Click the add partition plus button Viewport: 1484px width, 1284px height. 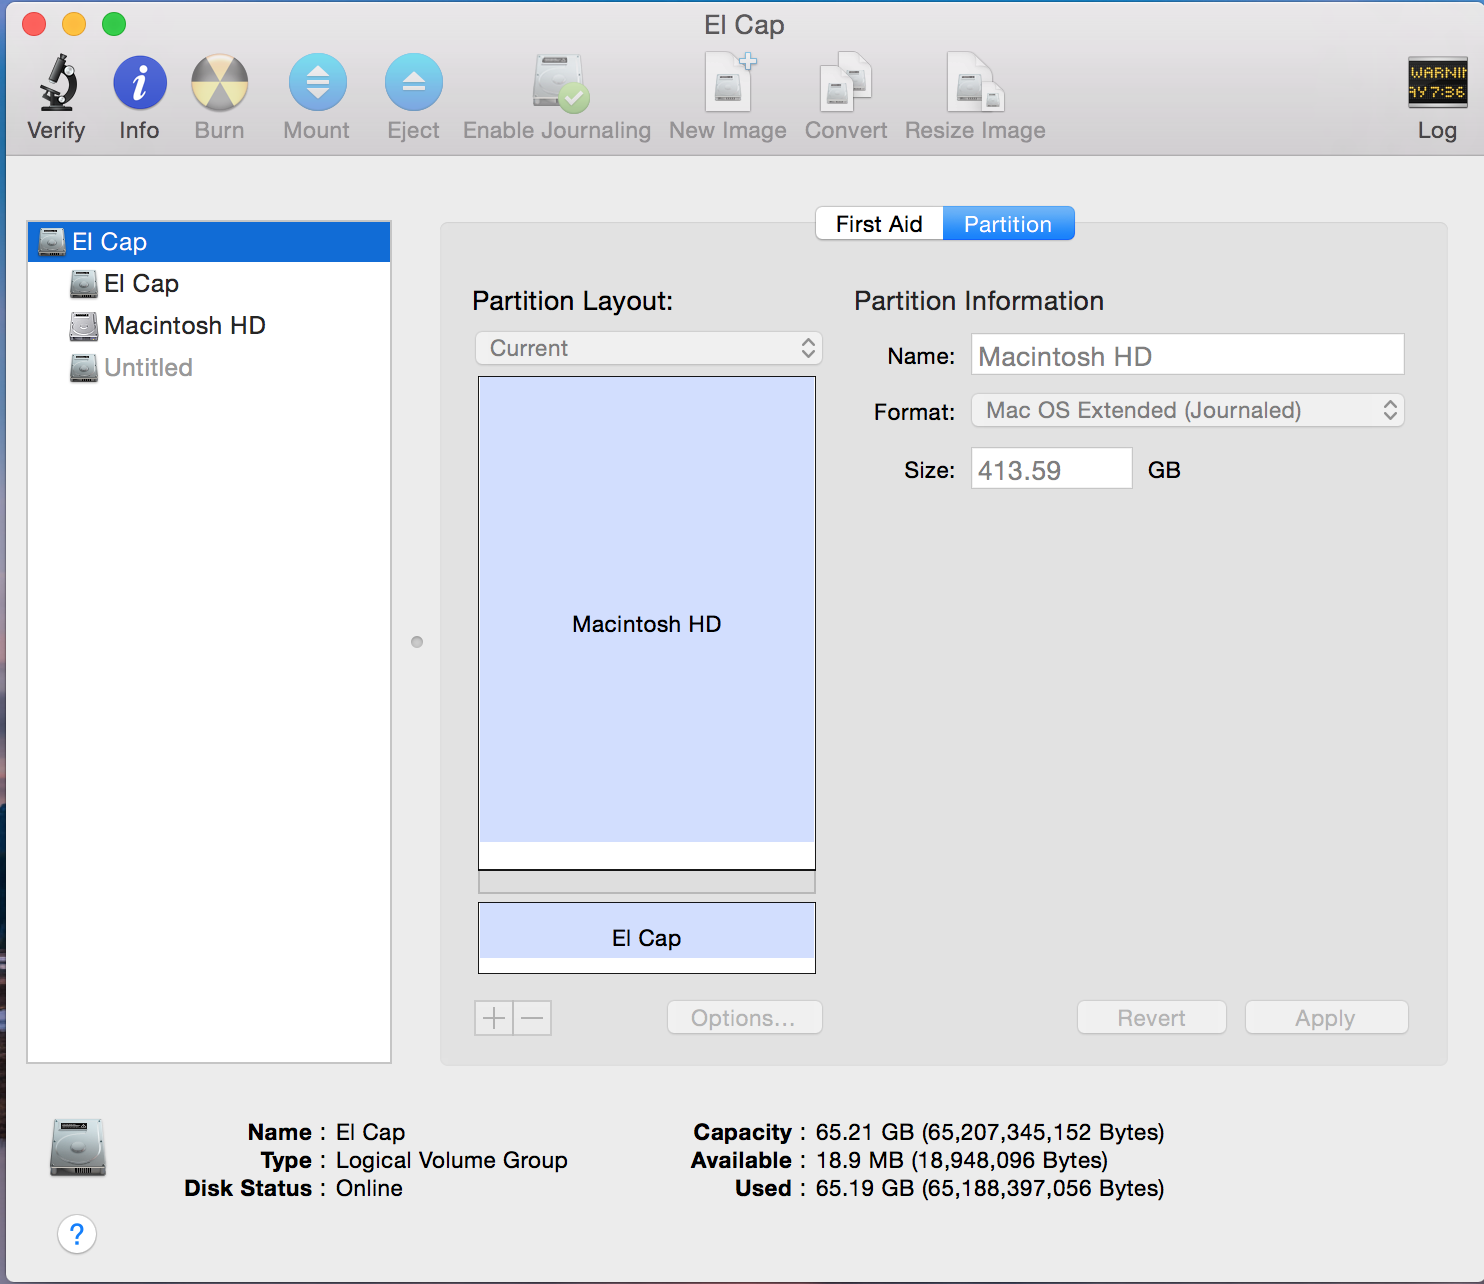(x=494, y=1018)
